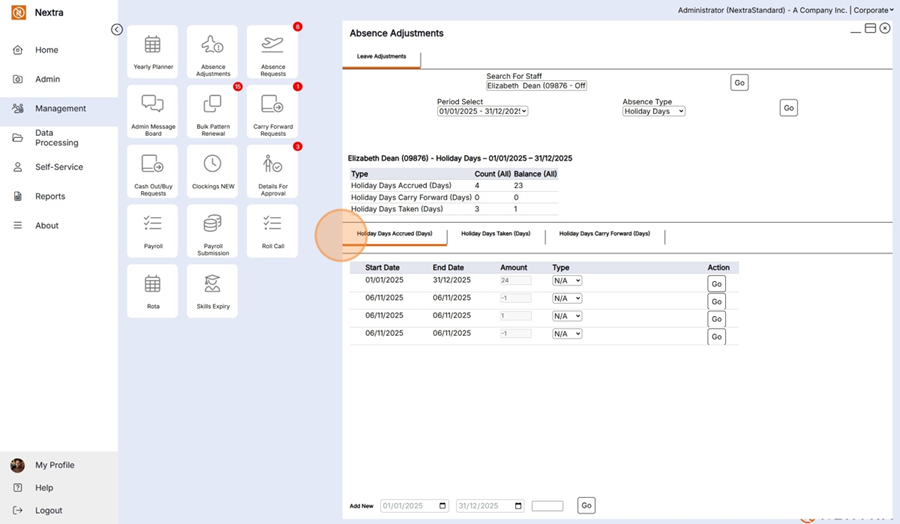Expand the Absence Type dropdown
Image resolution: width=900 pixels, height=524 pixels.
(653, 111)
